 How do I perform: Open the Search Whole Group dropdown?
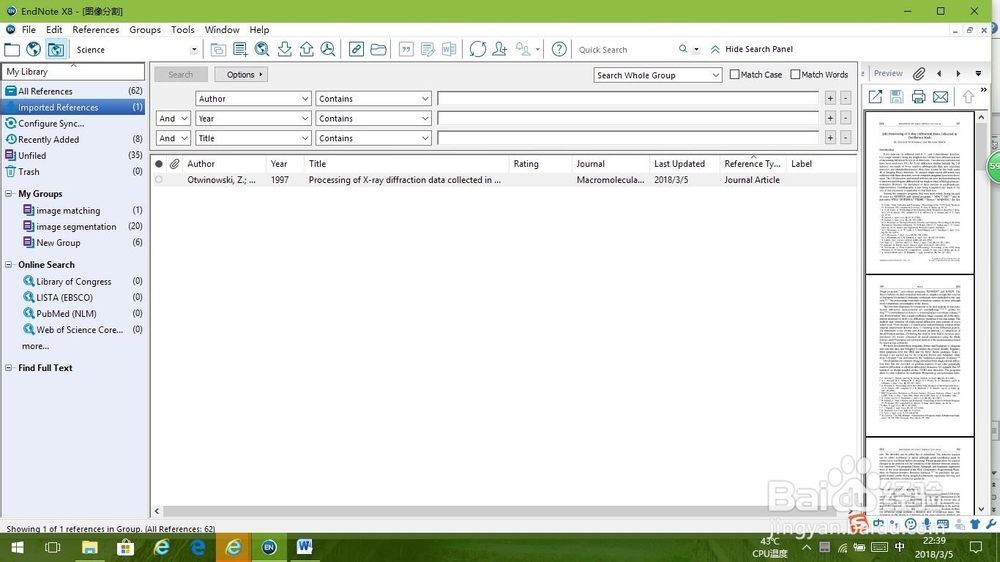tap(658, 75)
